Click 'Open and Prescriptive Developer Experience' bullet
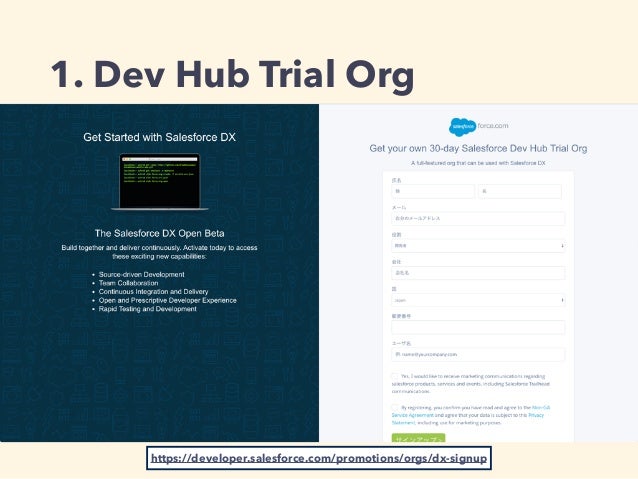Screen dimensions: 638x479 (168, 300)
